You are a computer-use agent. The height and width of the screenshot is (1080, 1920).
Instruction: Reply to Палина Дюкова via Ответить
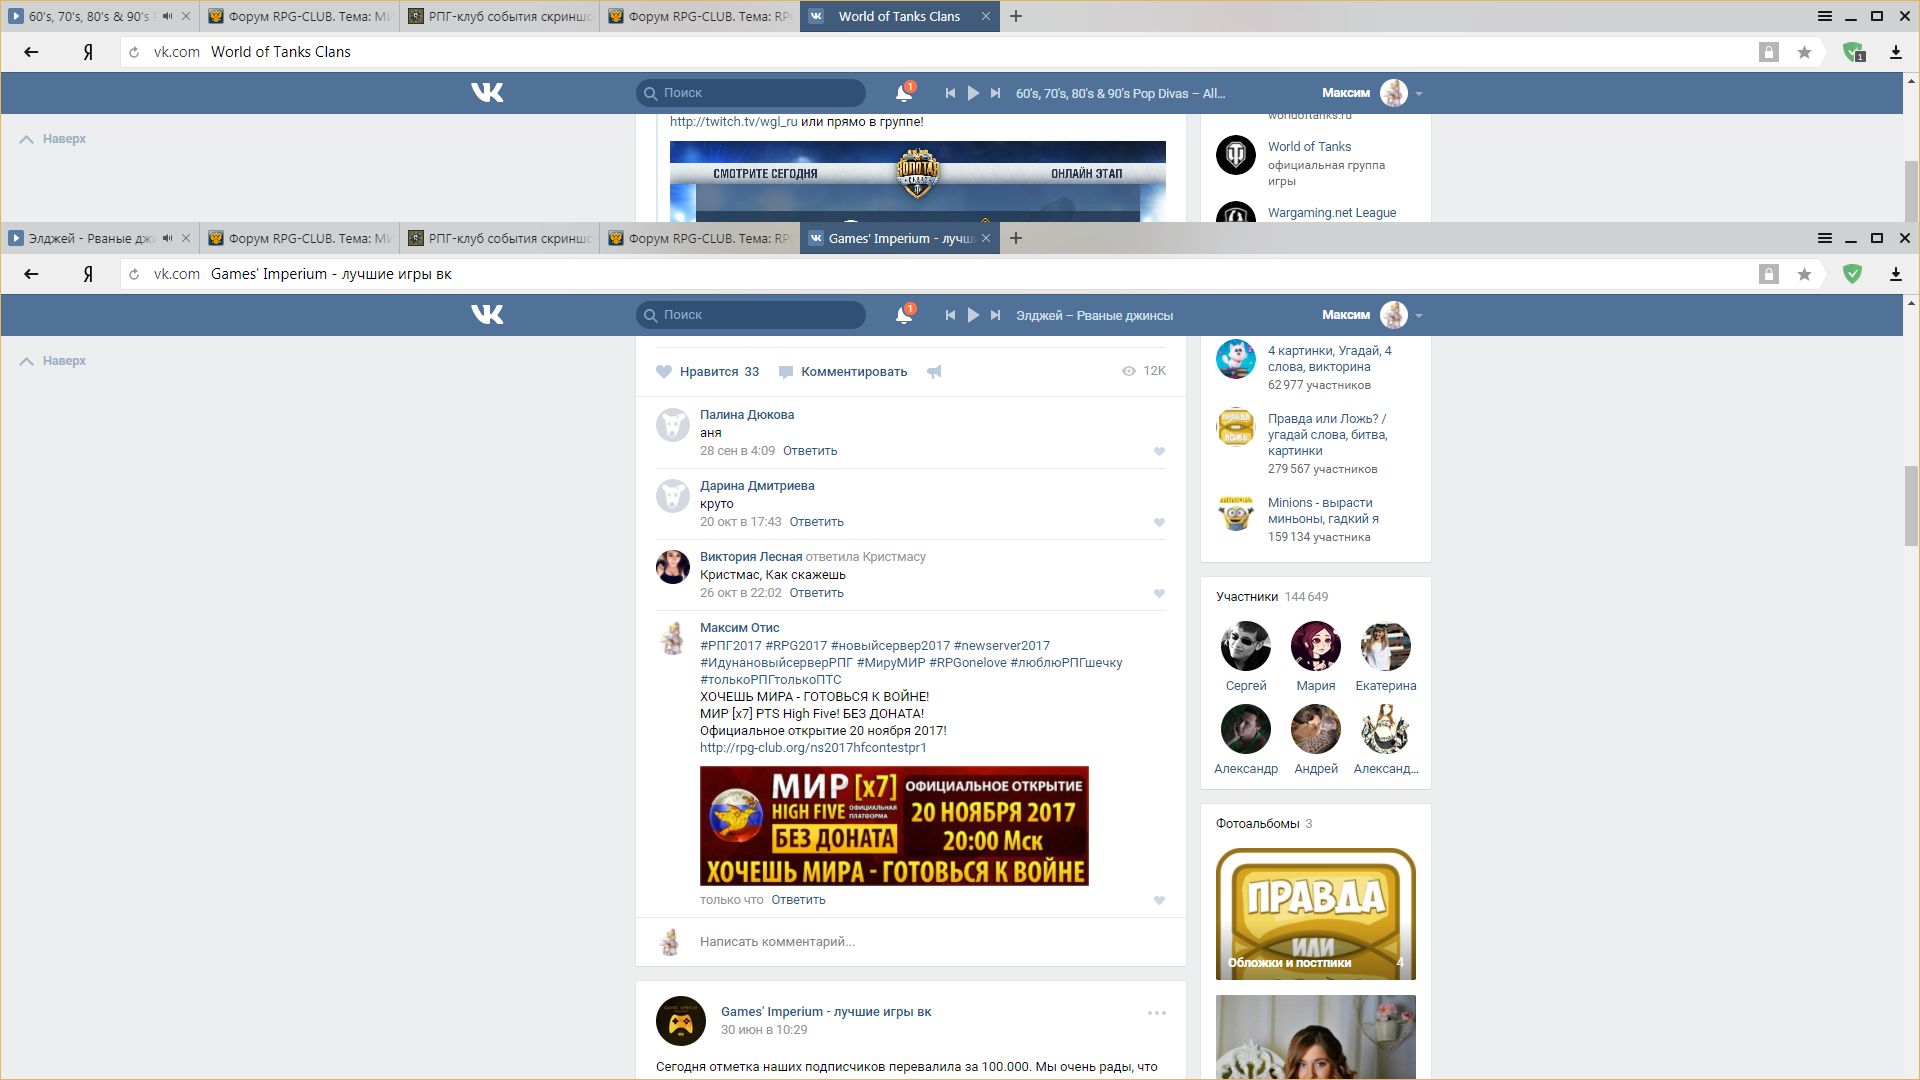tap(809, 451)
